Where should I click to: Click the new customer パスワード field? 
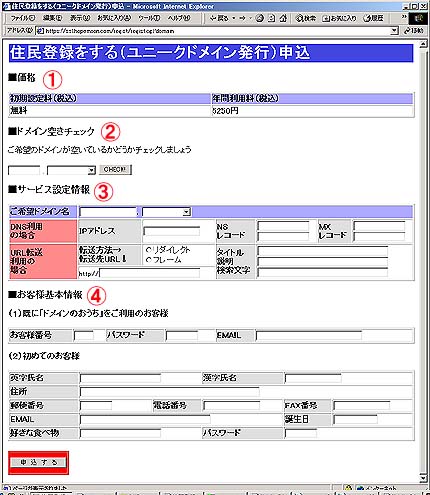[301, 433]
